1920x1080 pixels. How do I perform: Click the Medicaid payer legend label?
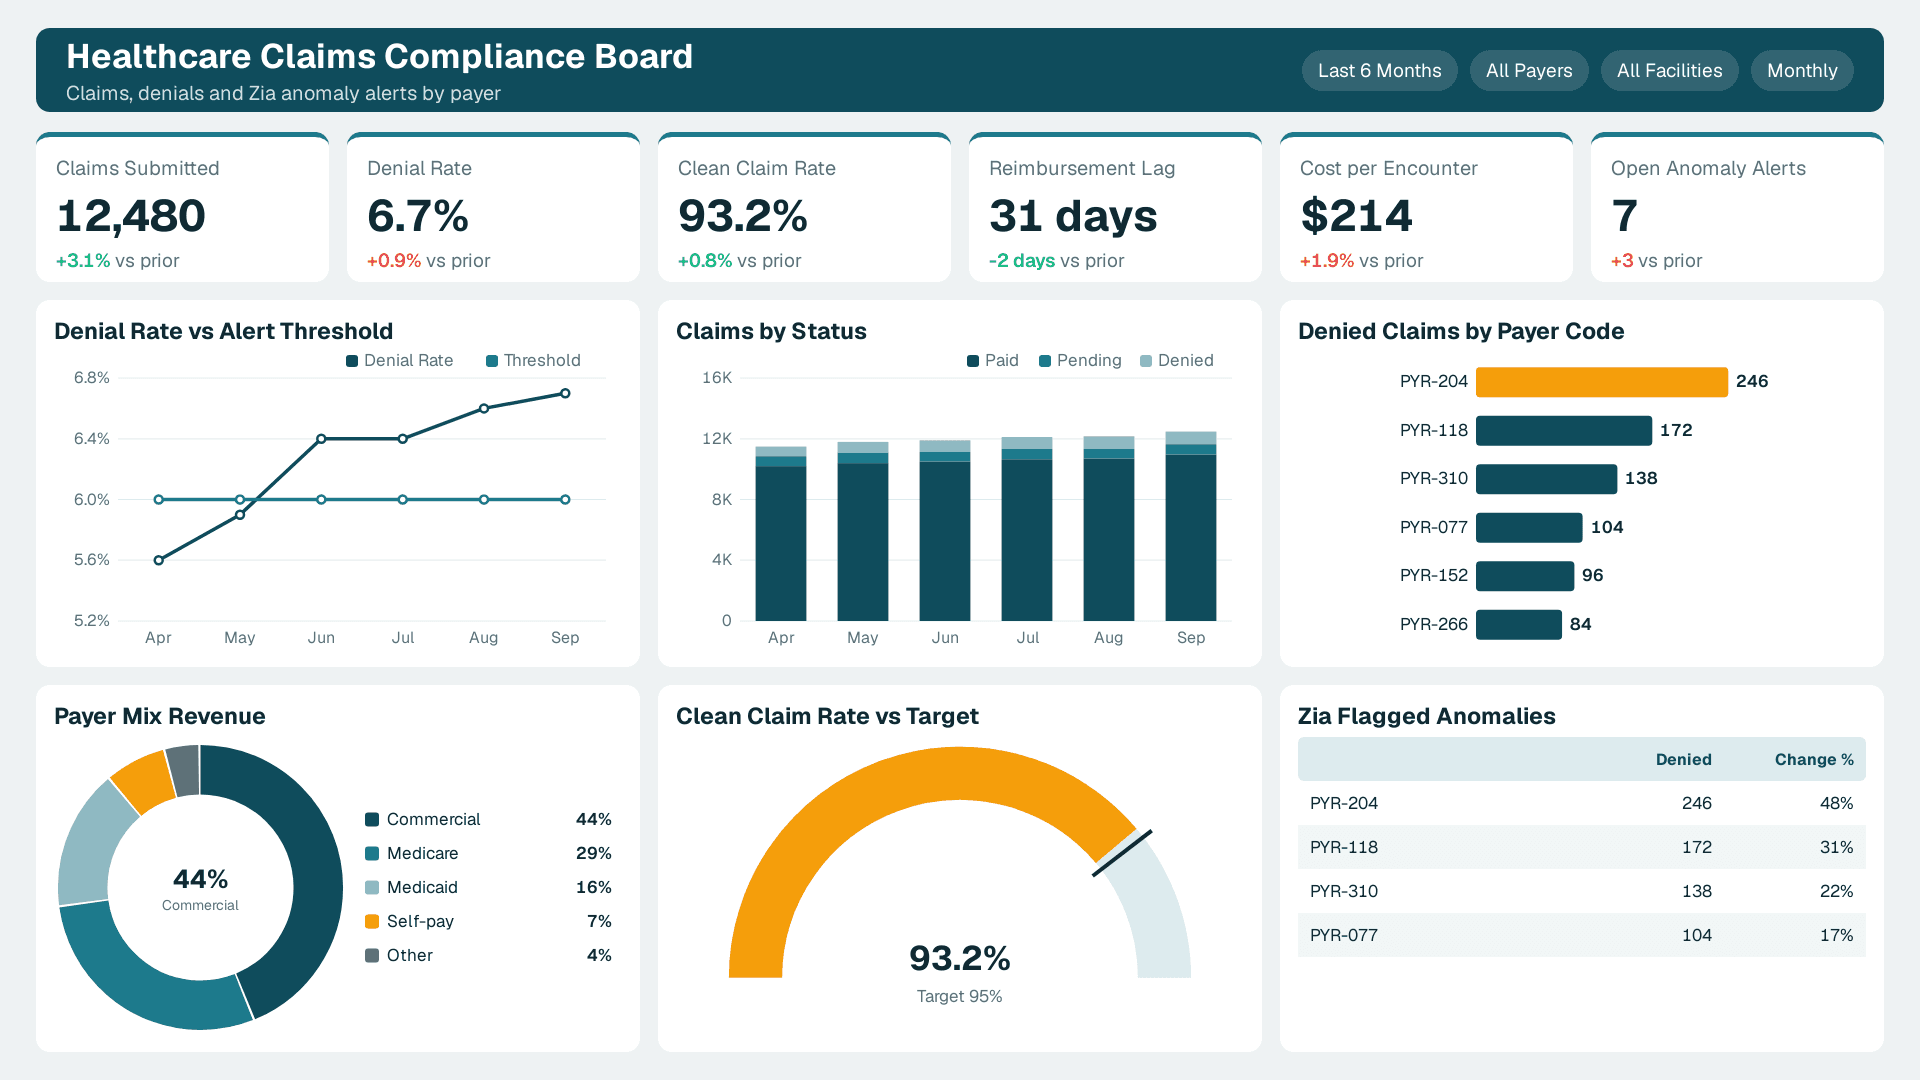point(422,888)
